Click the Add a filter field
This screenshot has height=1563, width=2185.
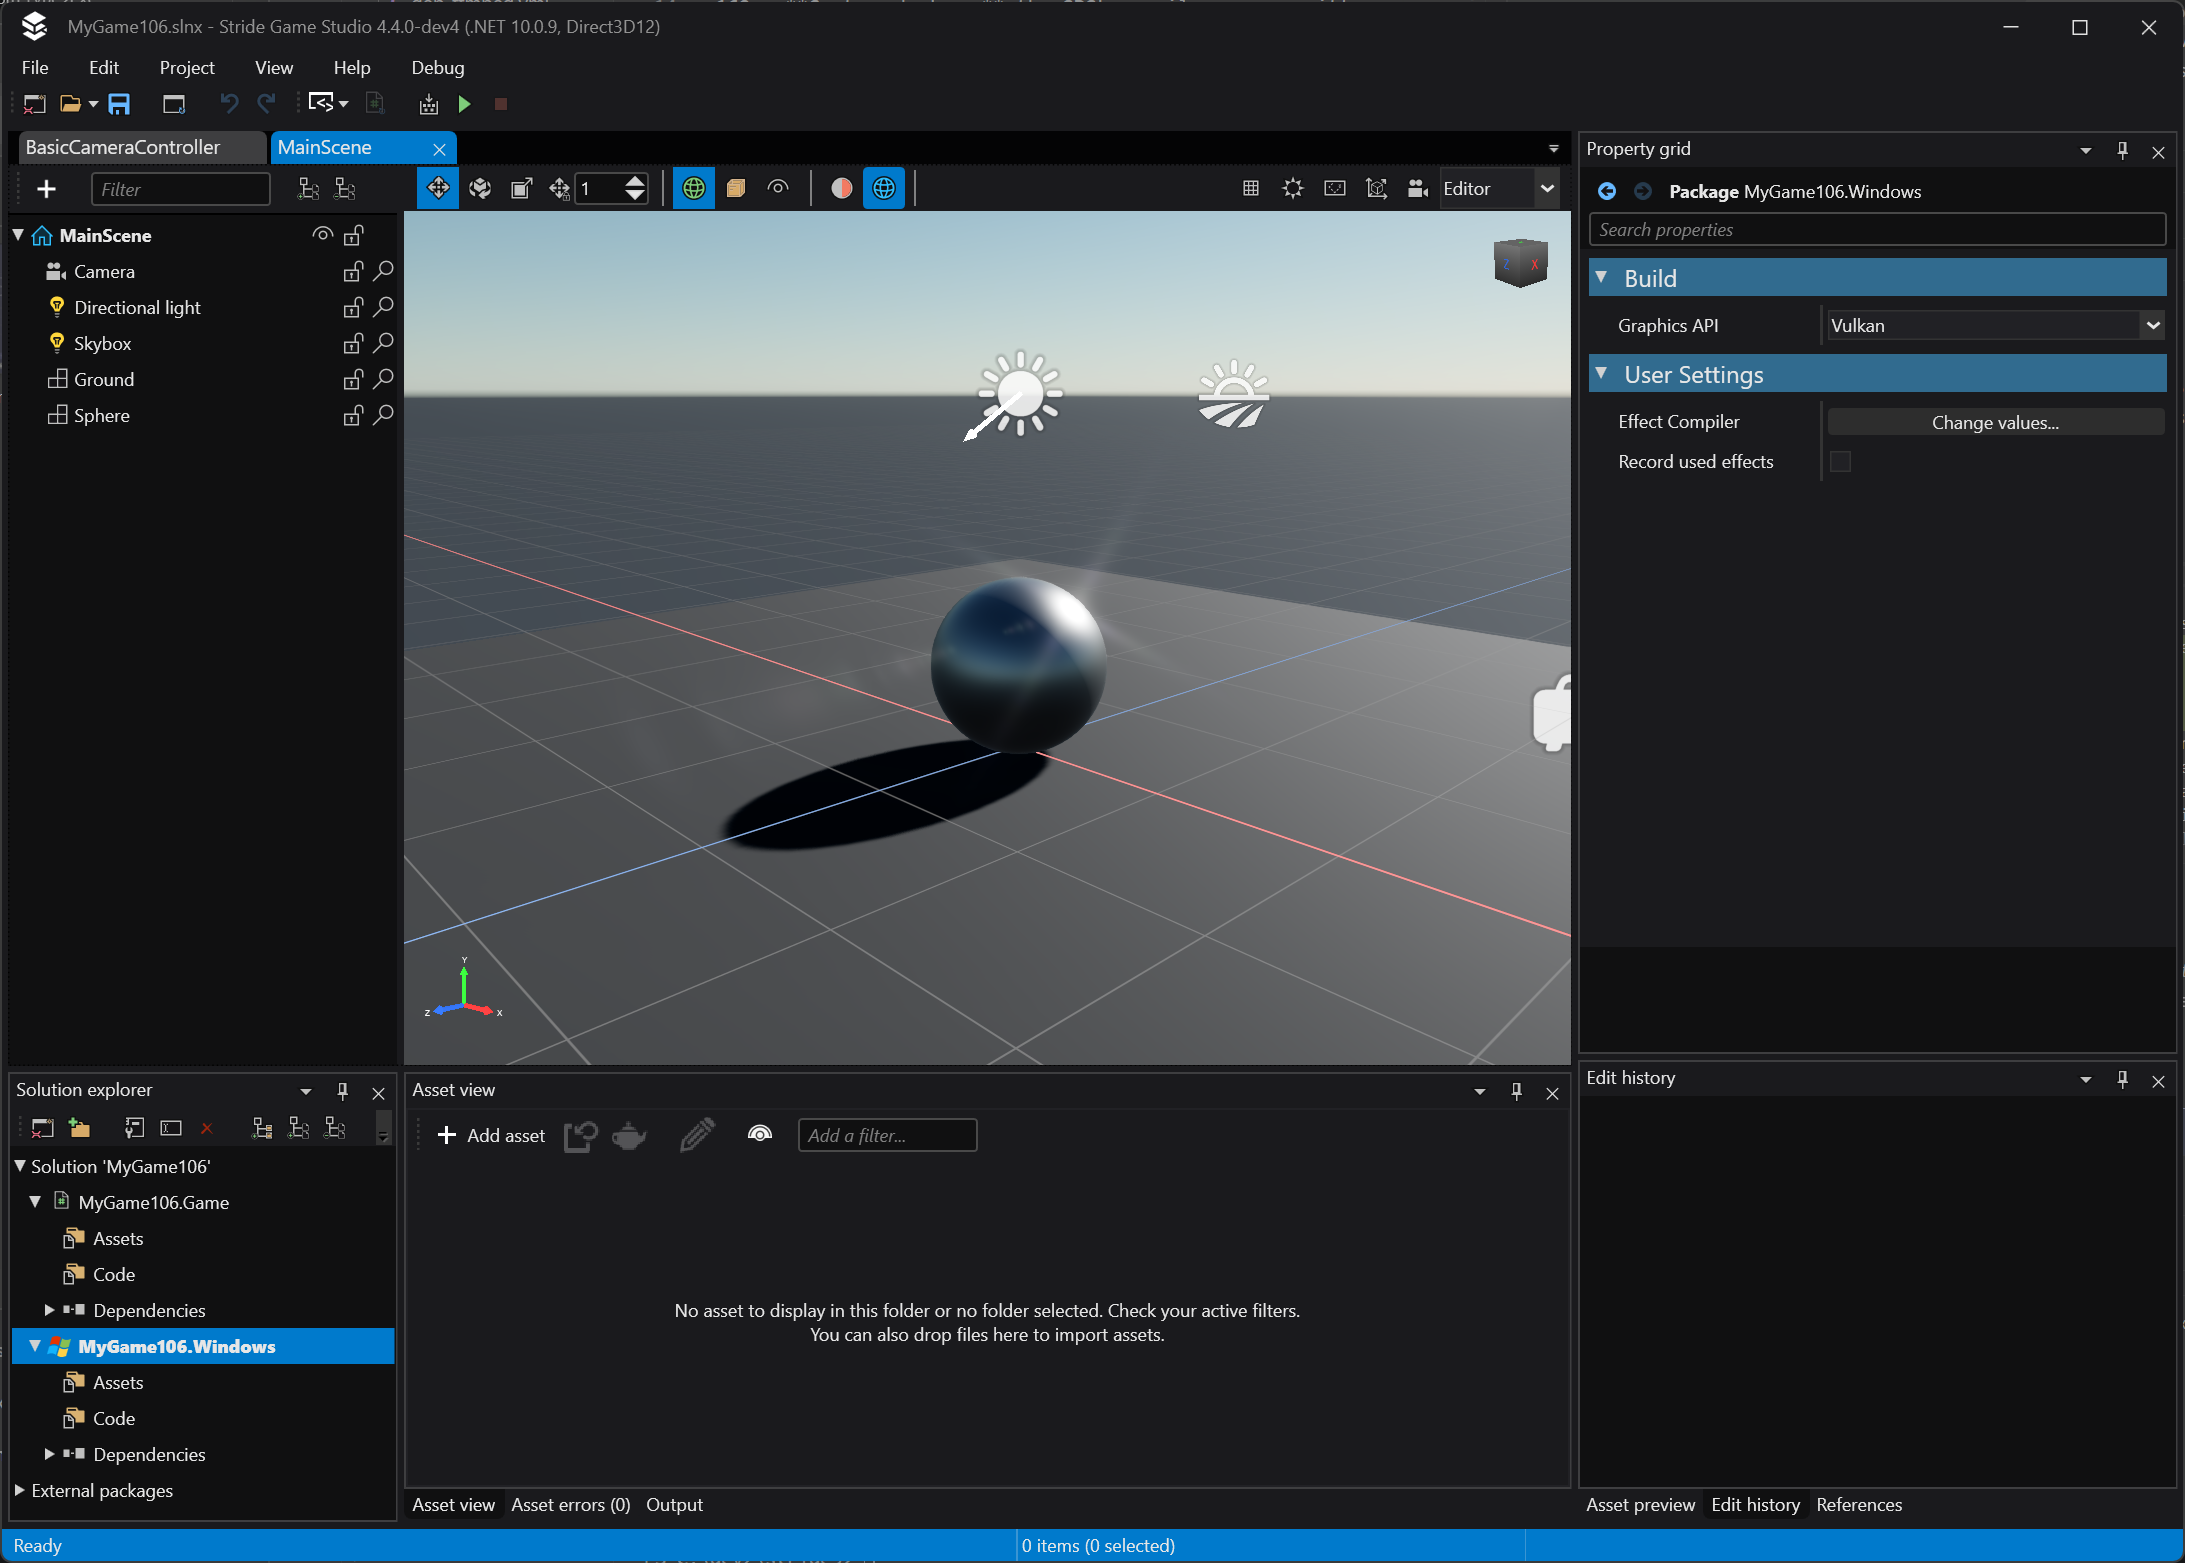click(x=887, y=1135)
